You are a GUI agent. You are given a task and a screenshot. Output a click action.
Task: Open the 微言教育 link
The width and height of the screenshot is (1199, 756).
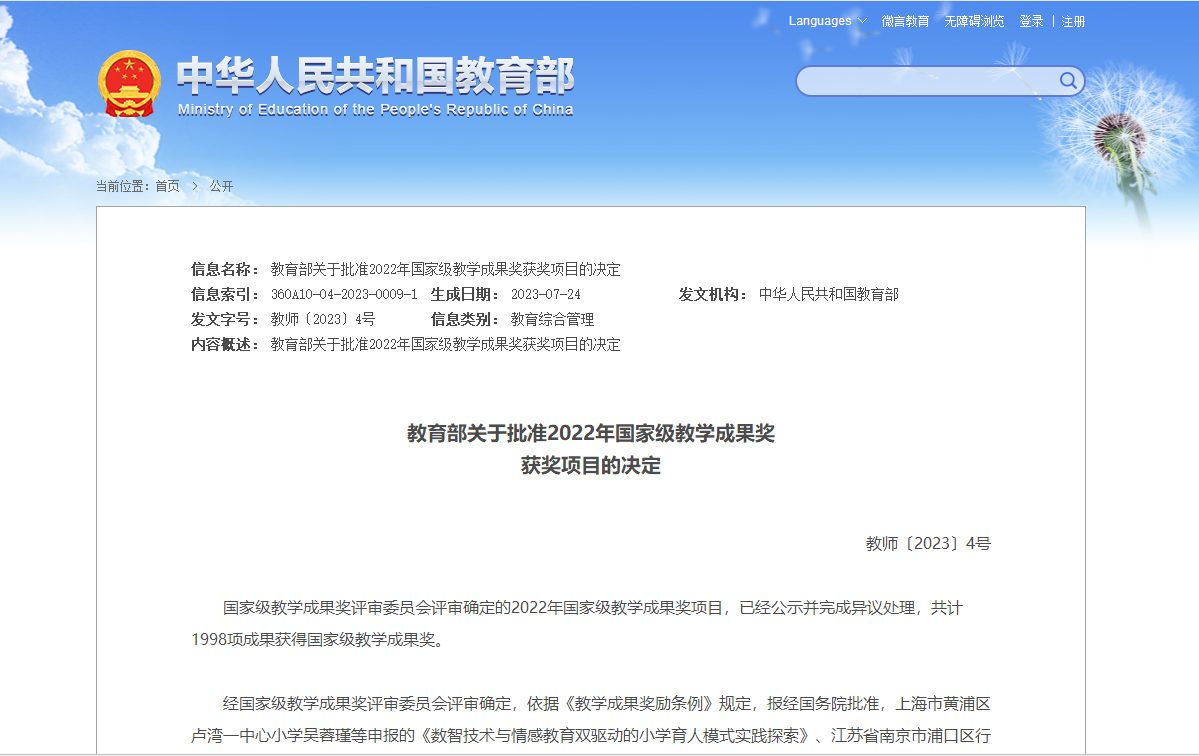(x=905, y=21)
